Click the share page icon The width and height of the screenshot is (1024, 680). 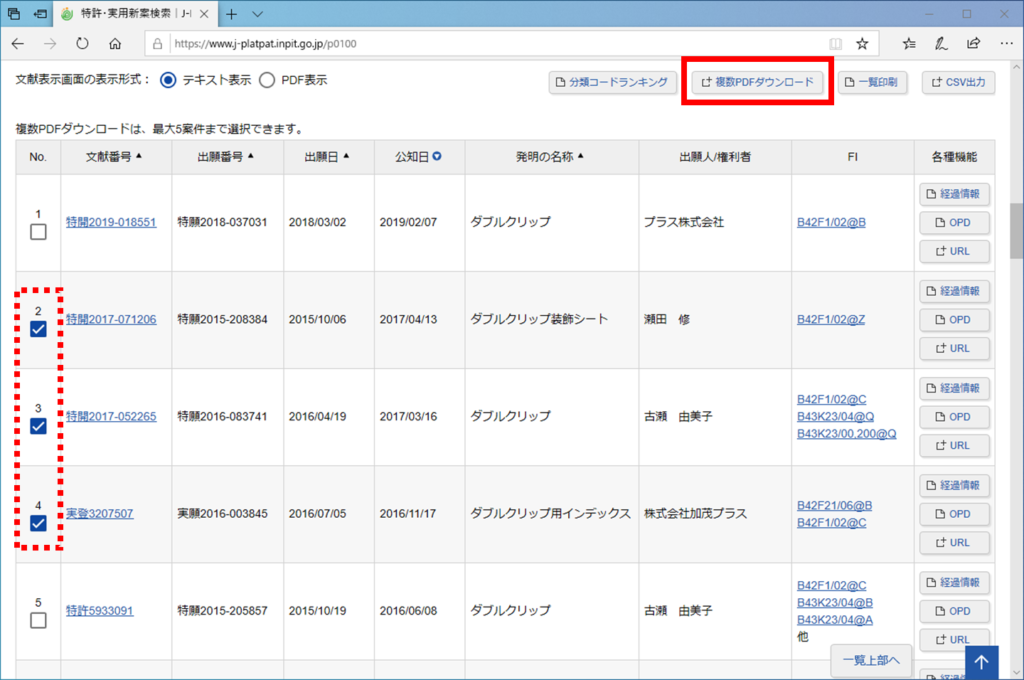point(973,44)
